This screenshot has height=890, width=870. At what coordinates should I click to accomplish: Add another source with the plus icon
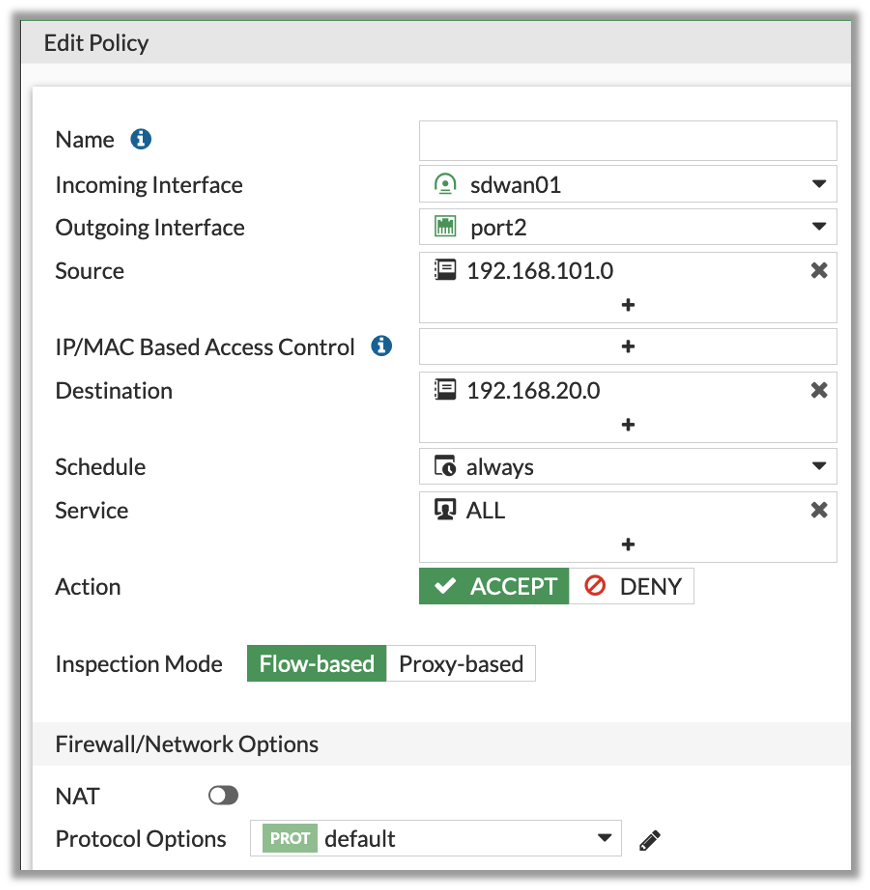pyautogui.click(x=628, y=305)
